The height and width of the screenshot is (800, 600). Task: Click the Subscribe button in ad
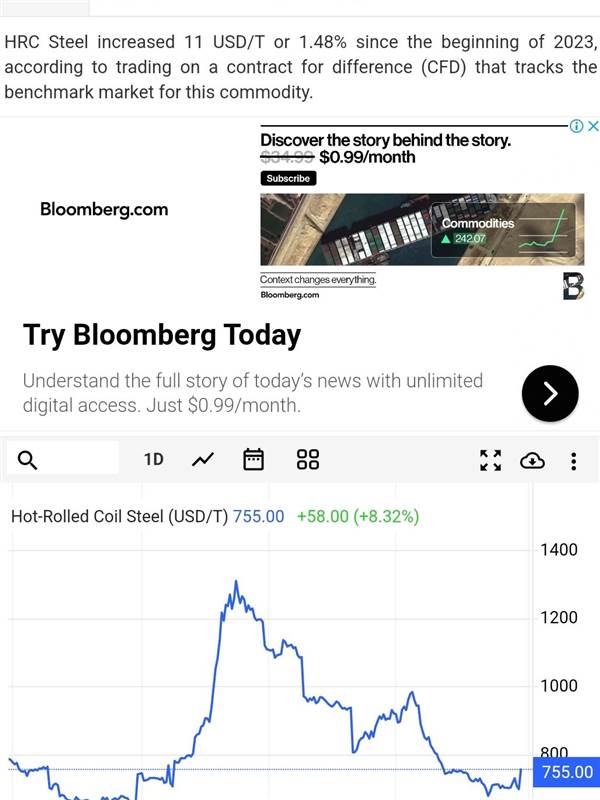(x=288, y=178)
